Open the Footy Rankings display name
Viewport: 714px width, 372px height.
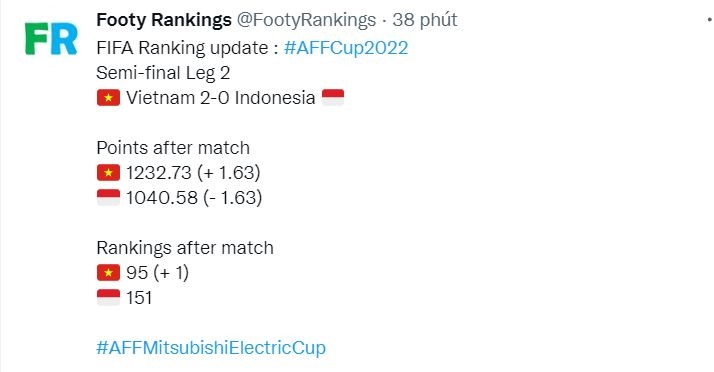point(164,20)
